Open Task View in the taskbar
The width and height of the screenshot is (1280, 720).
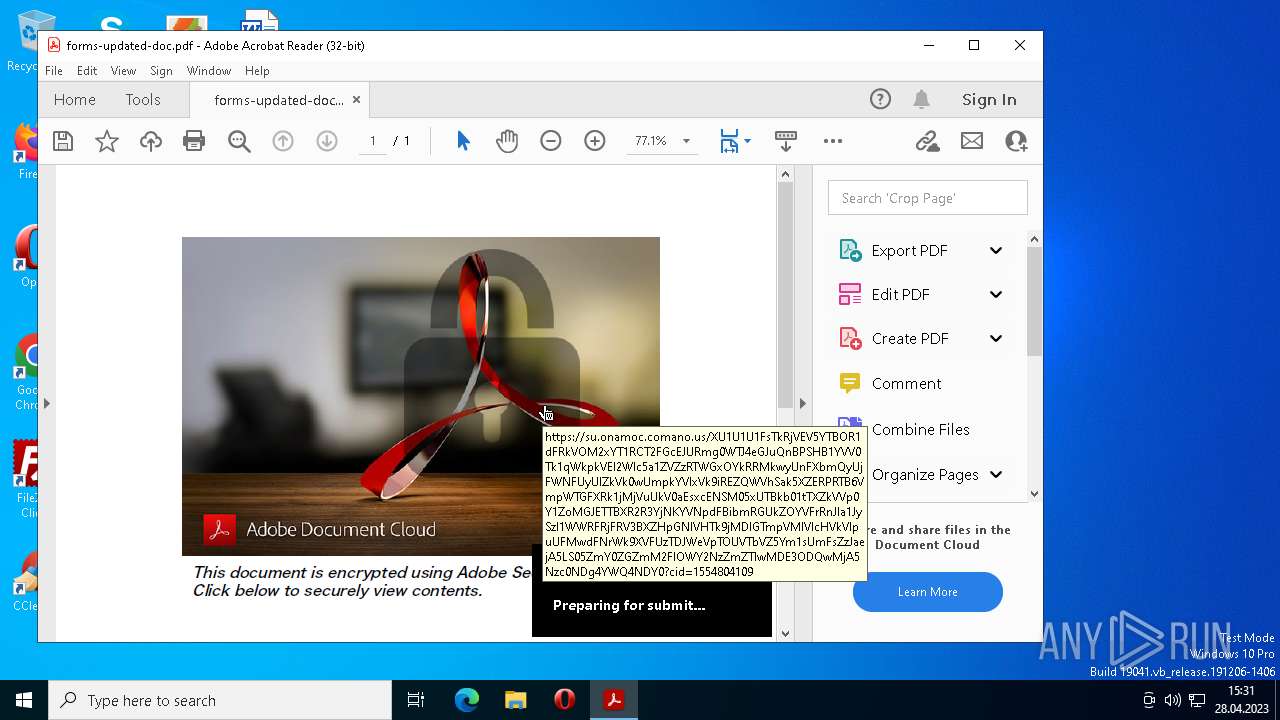pyautogui.click(x=416, y=700)
